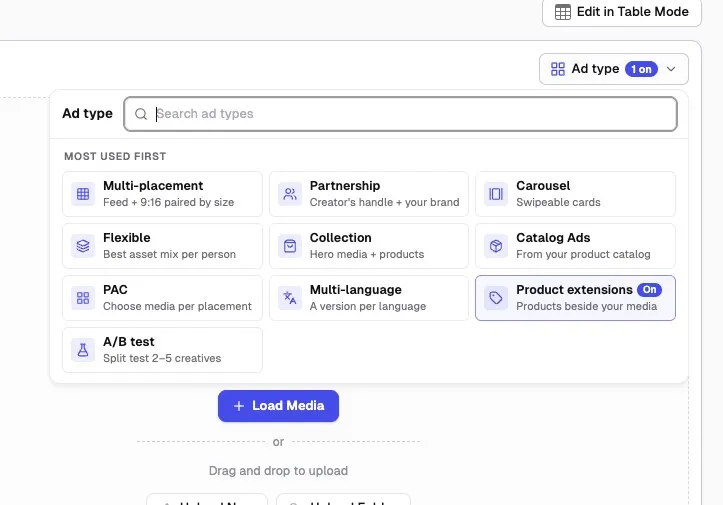This screenshot has width=723, height=505.
Task: Click the table icon in Edit in Table Mode
Action: point(563,12)
